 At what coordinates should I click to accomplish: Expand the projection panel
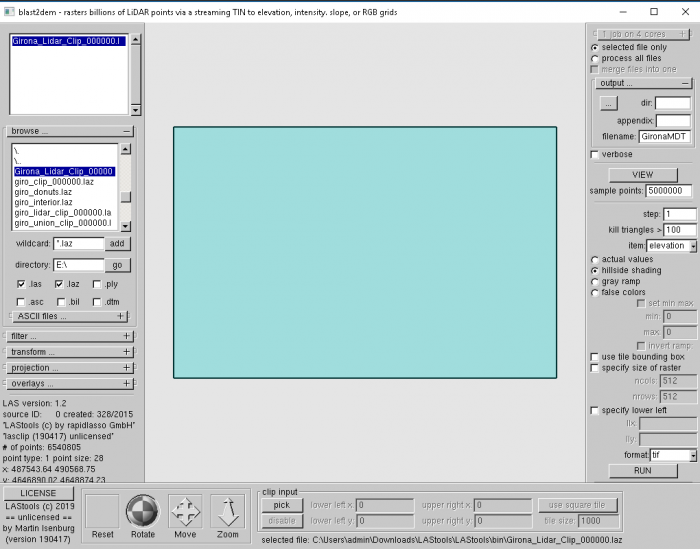pyautogui.click(x=127, y=368)
